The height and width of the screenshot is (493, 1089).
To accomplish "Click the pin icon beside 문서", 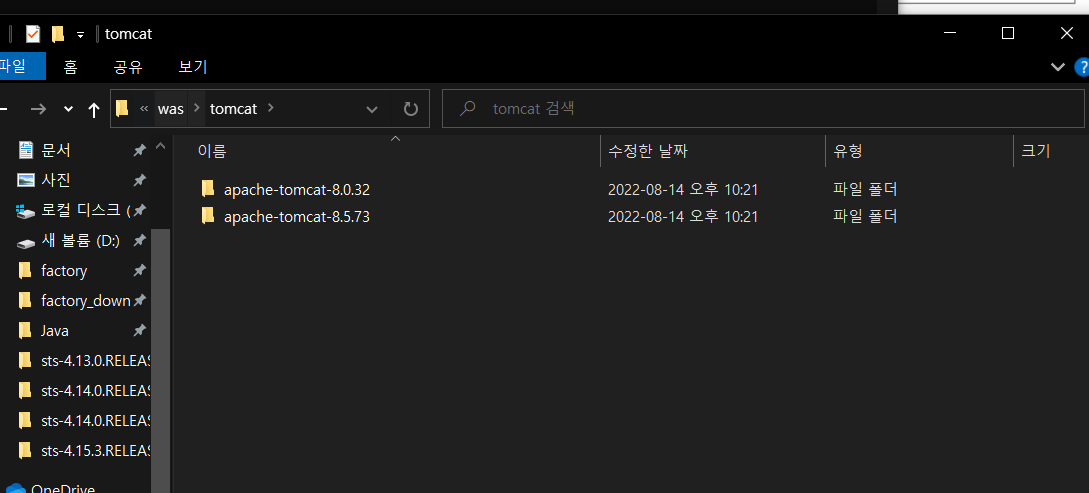I will click(x=140, y=150).
